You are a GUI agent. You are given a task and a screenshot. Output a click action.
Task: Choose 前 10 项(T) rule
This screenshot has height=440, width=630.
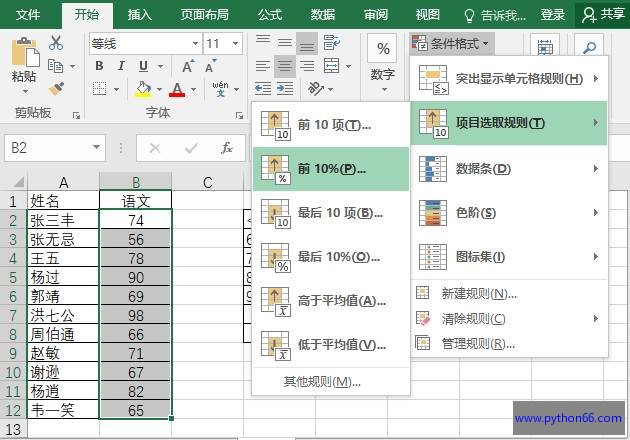click(331, 125)
